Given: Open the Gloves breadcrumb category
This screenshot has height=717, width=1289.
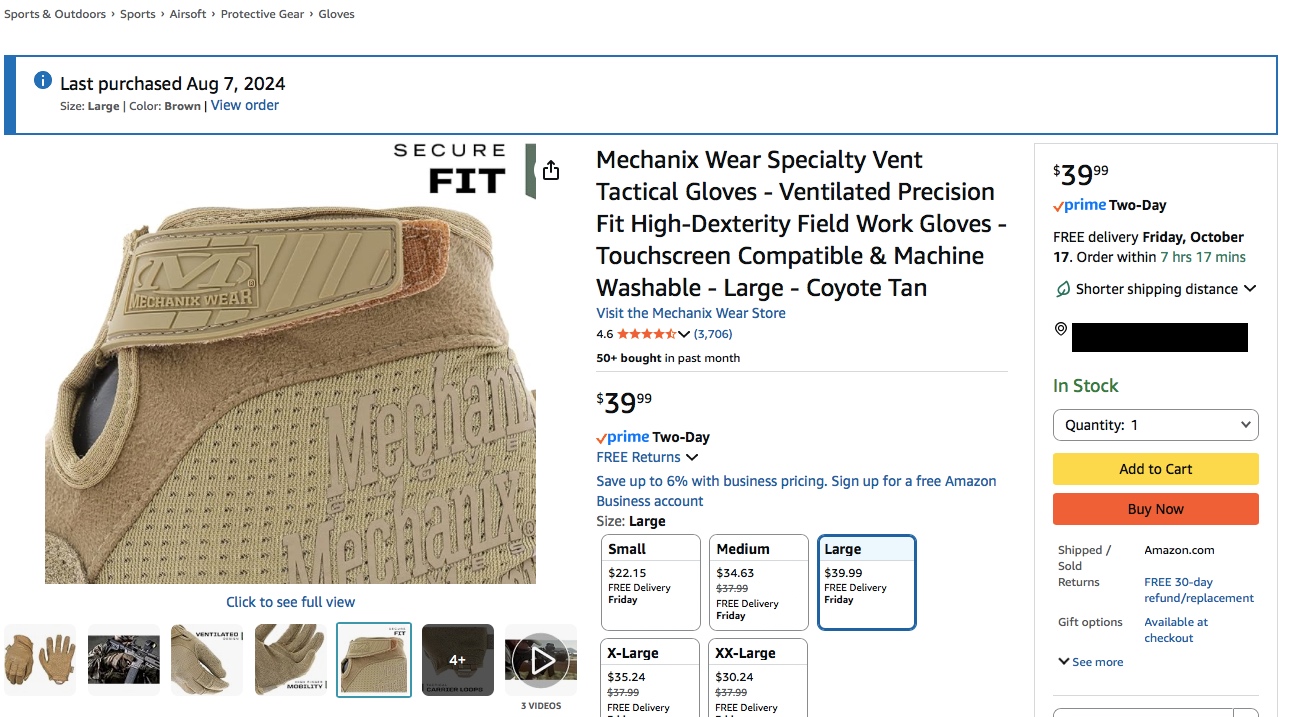Looking at the screenshot, I should pos(336,14).
